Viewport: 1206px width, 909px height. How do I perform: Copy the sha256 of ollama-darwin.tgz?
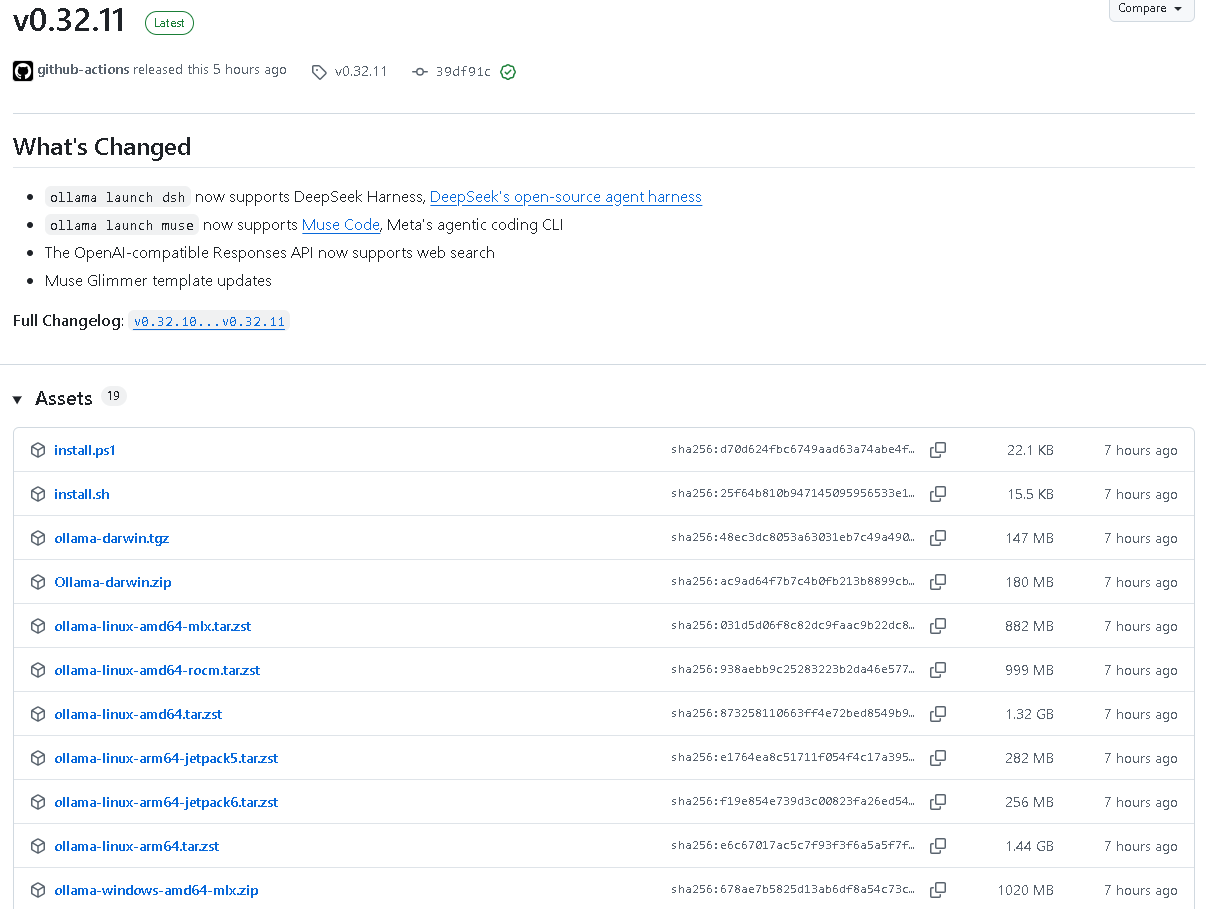[x=938, y=538]
